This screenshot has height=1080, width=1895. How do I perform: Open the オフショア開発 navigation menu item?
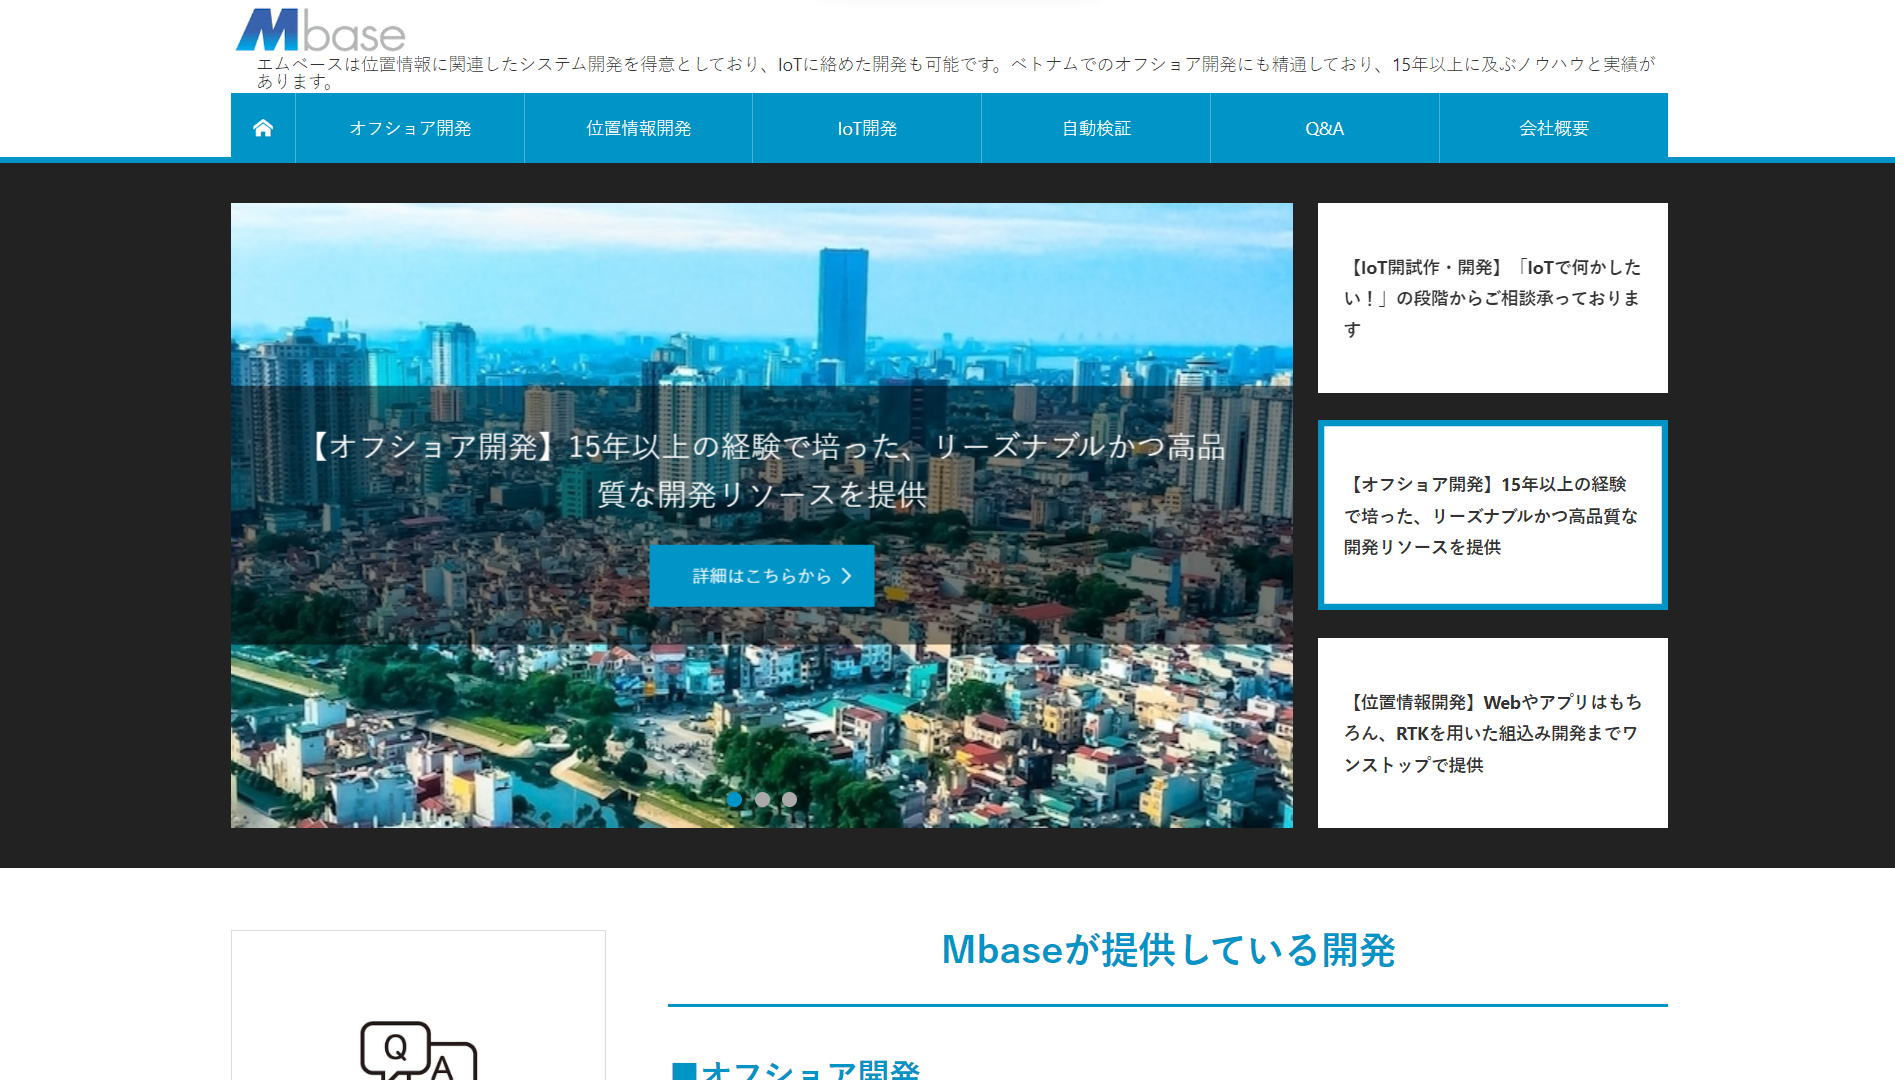tap(410, 128)
